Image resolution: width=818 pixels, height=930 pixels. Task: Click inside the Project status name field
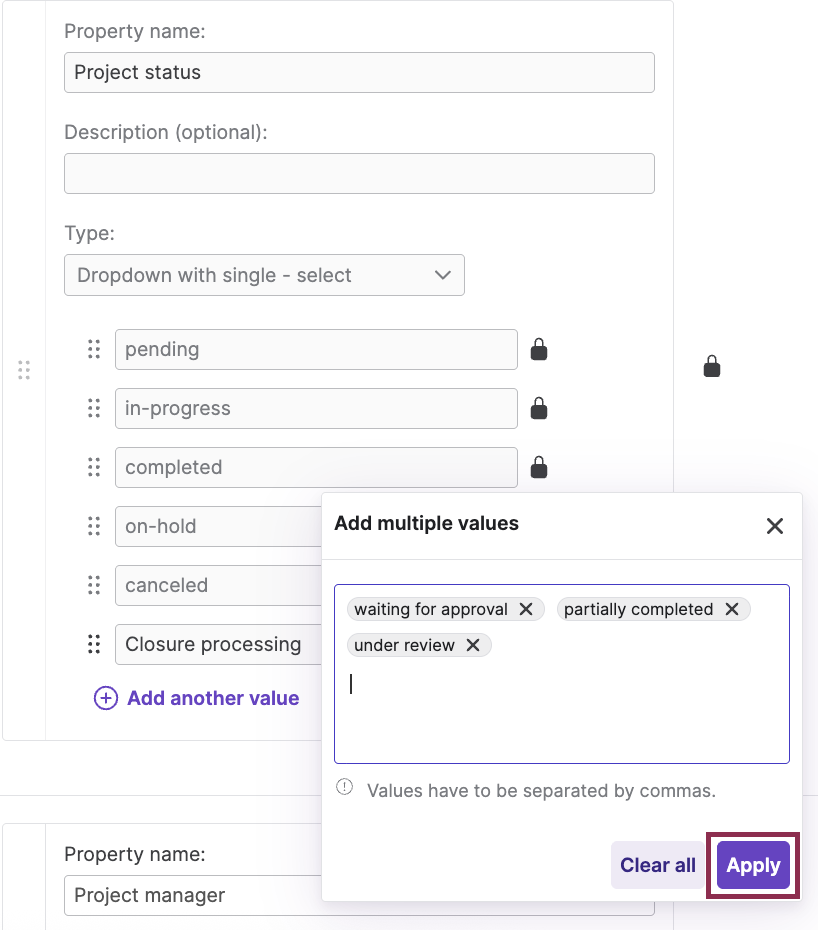(359, 72)
